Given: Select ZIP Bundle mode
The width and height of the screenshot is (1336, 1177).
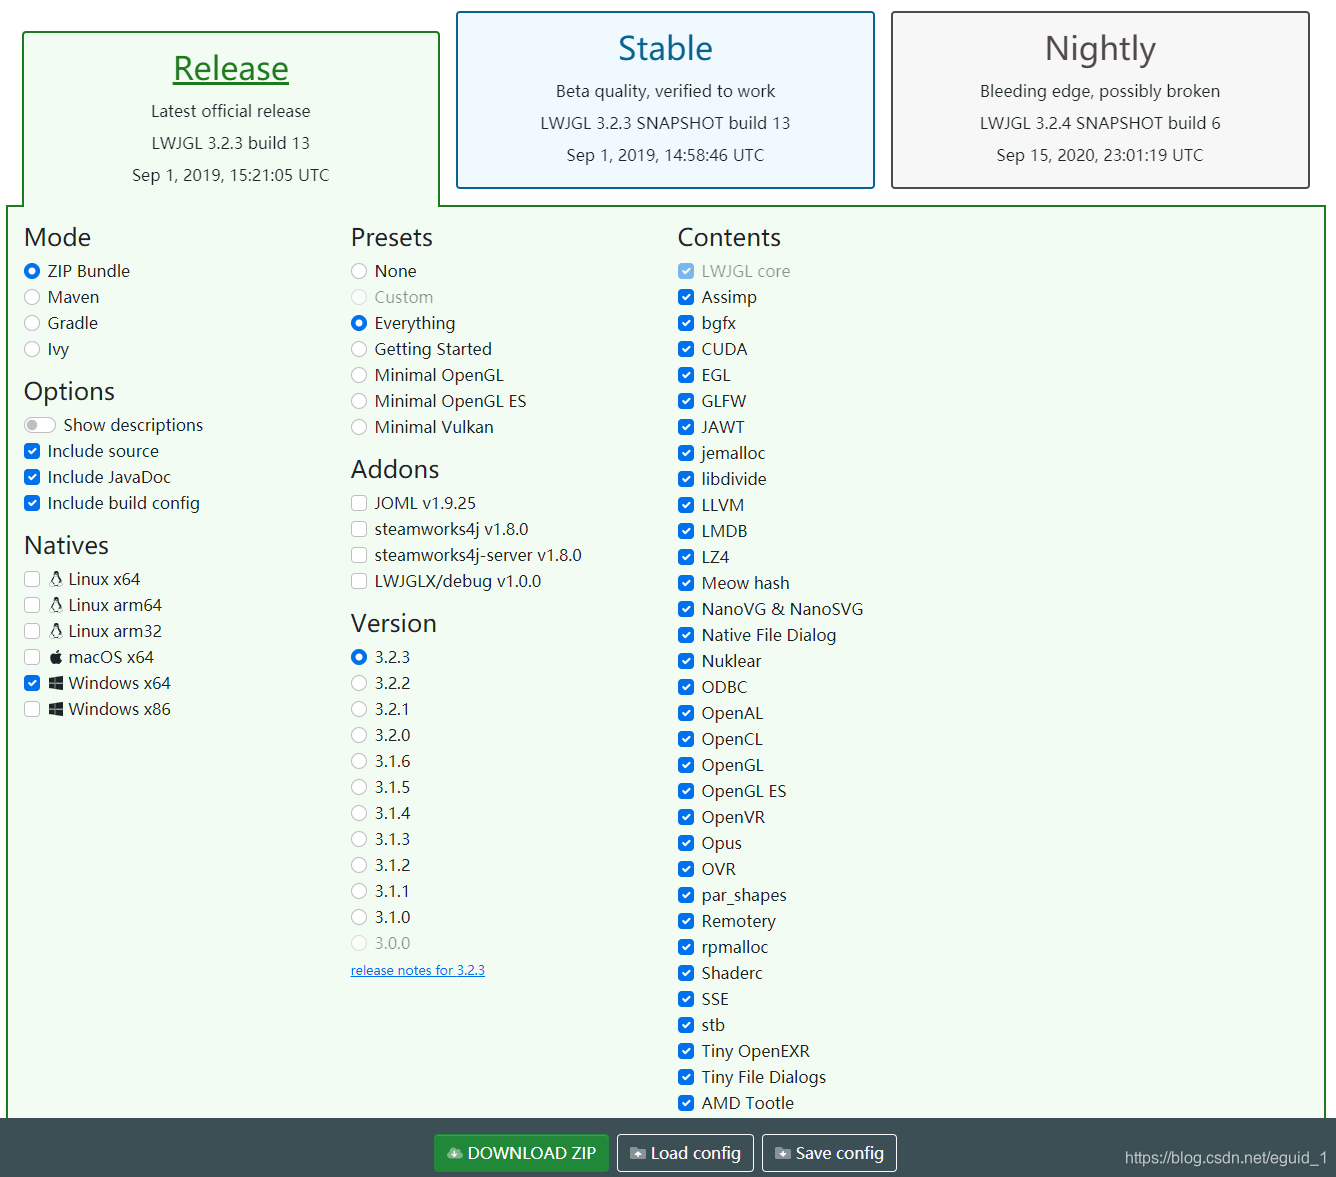Looking at the screenshot, I should point(32,271).
